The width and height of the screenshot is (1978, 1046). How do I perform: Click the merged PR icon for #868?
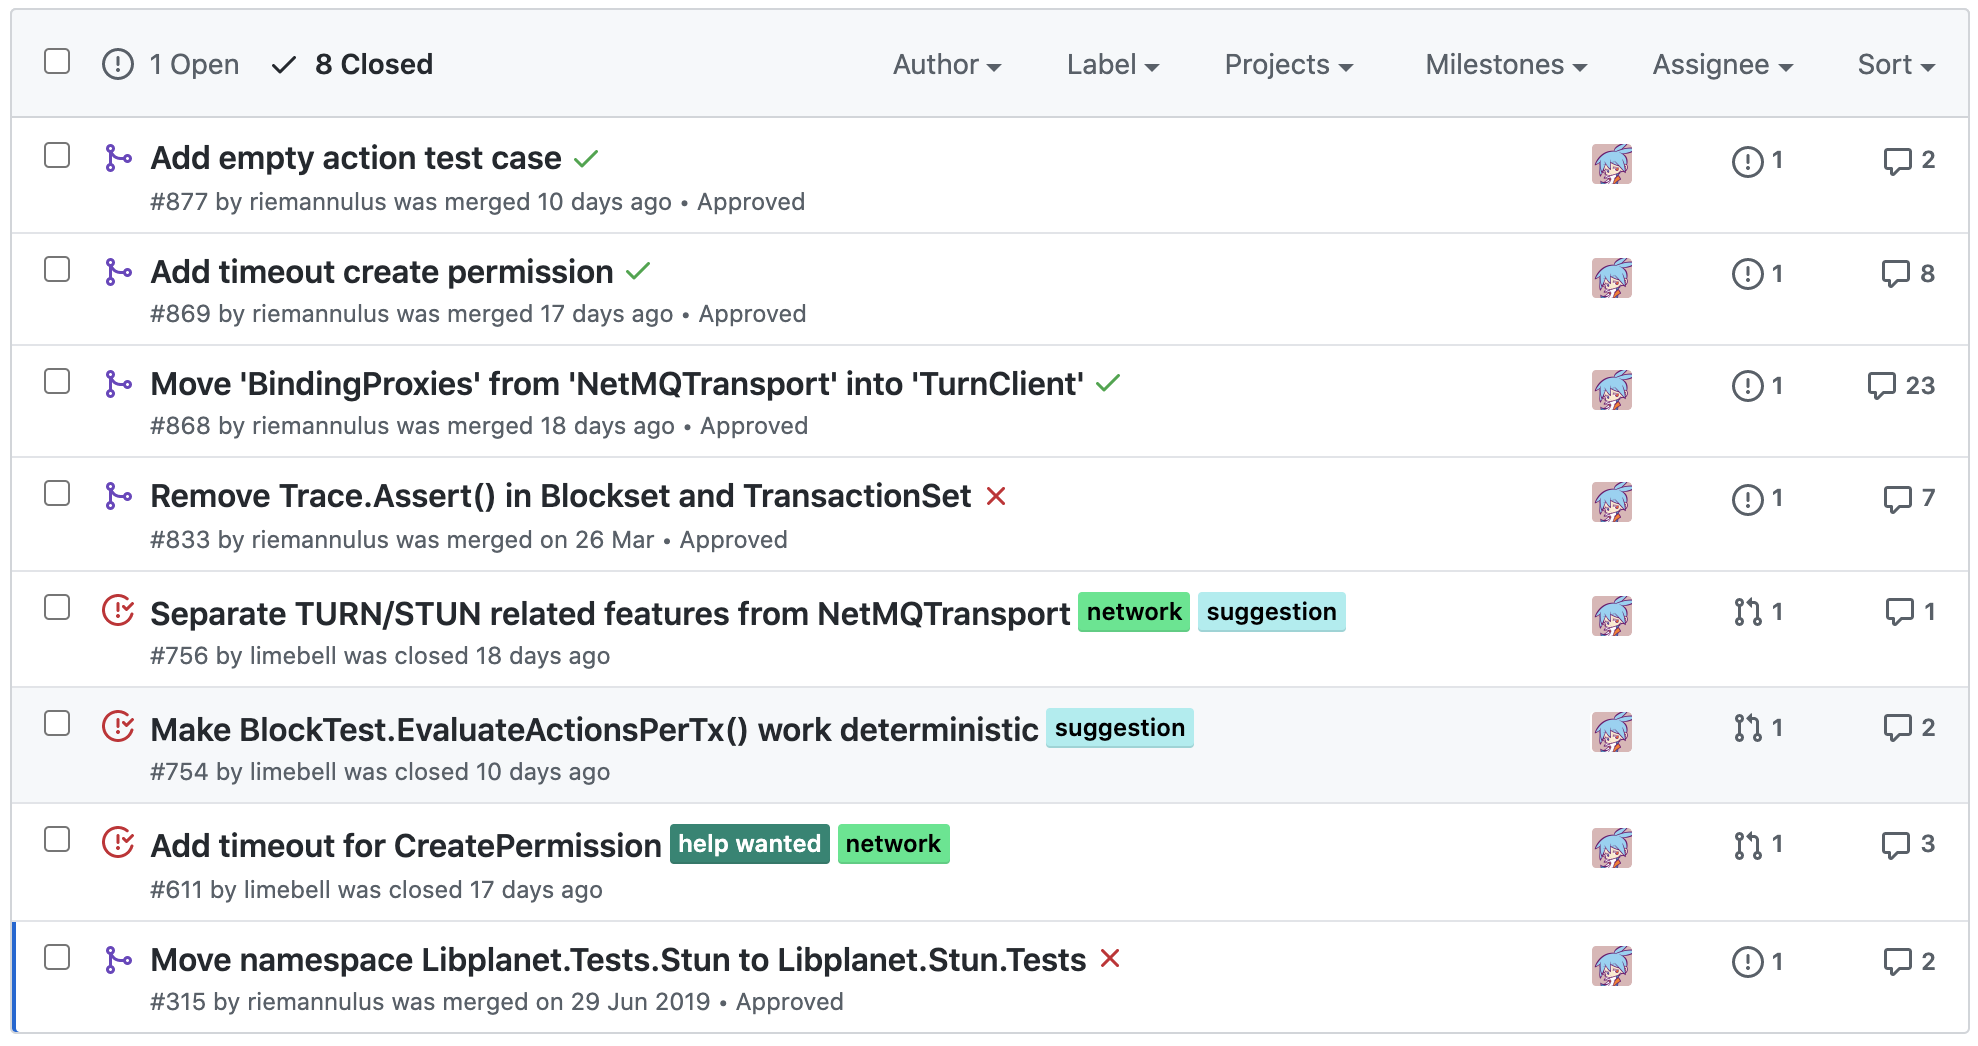[118, 384]
